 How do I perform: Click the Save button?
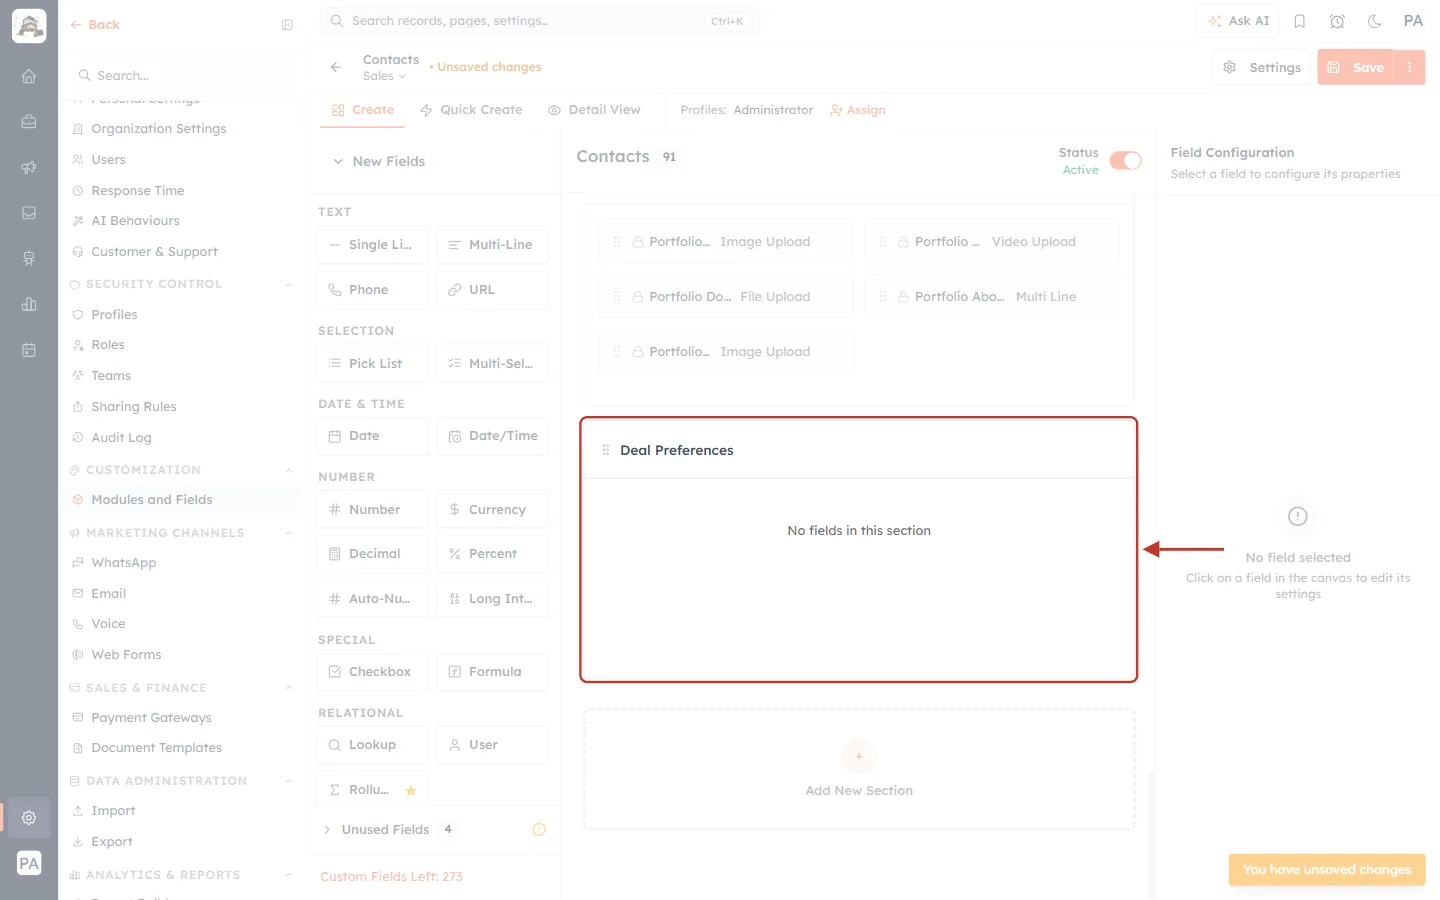[x=1356, y=67]
